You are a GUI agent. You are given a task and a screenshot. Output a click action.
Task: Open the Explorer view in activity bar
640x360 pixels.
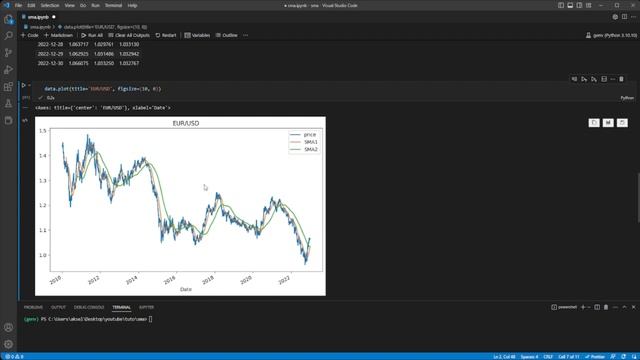tap(8, 19)
